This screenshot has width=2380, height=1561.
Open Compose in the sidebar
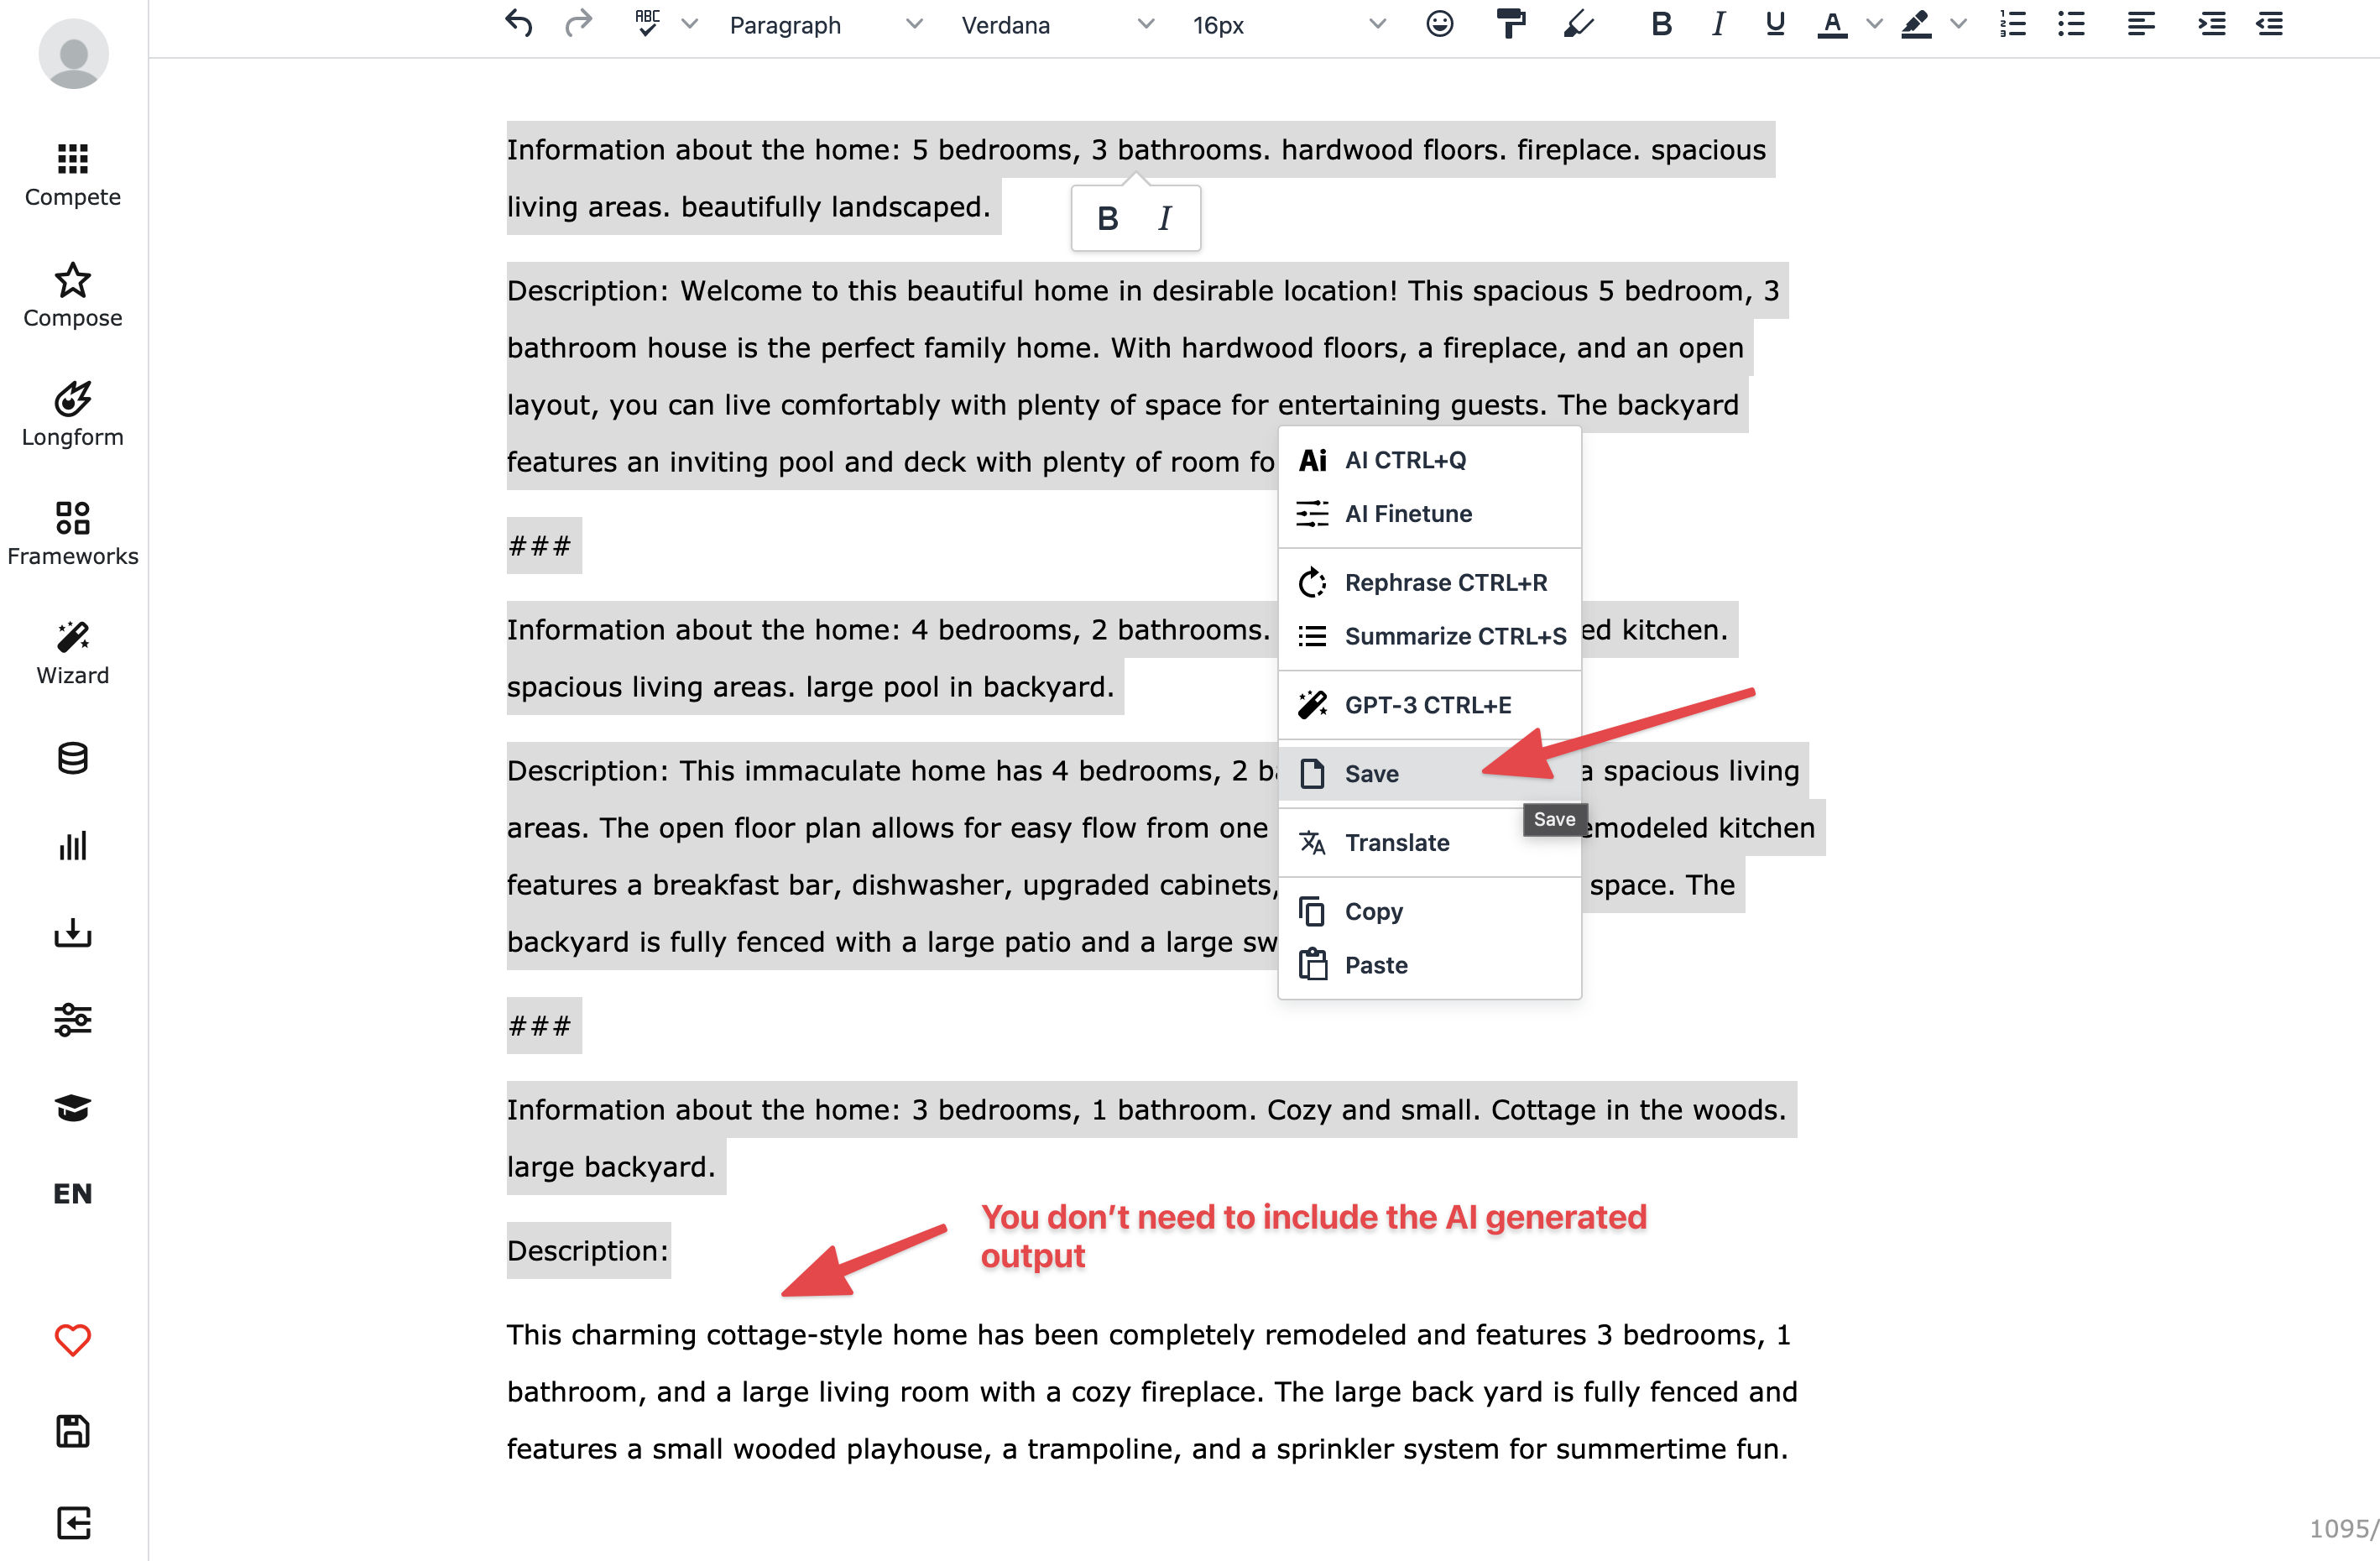(73, 296)
